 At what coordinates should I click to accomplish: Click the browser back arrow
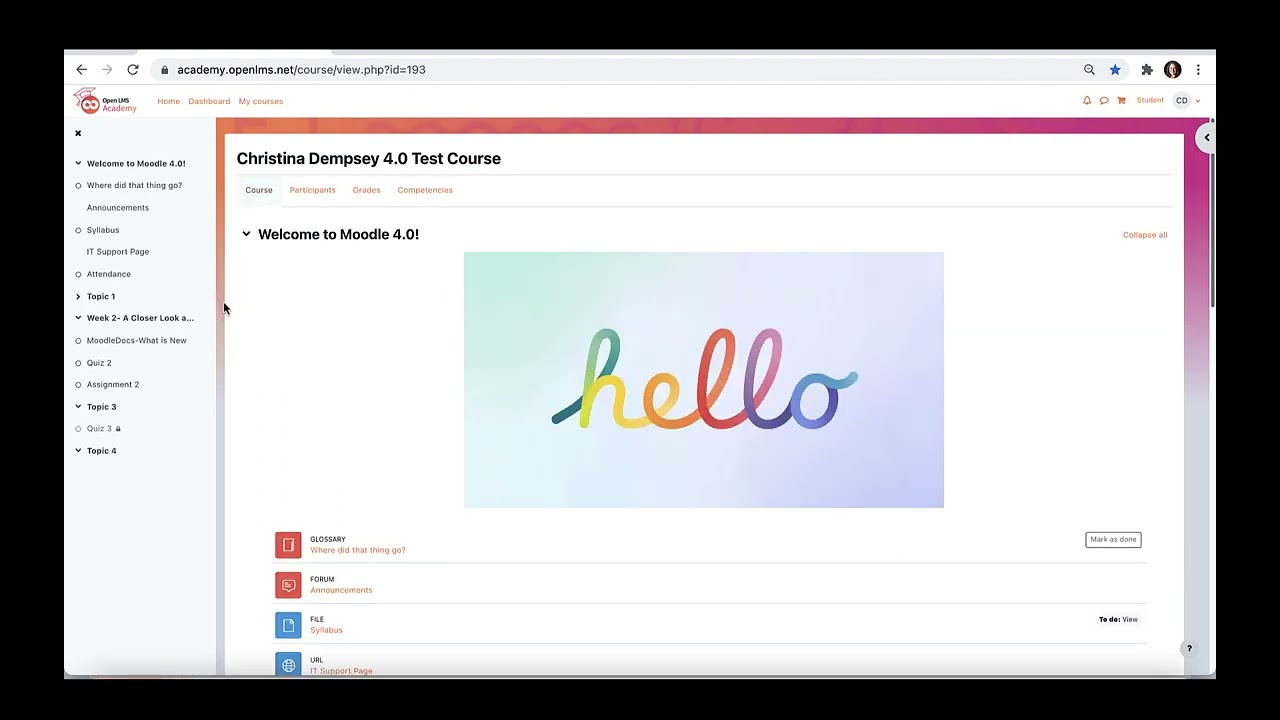tap(82, 69)
